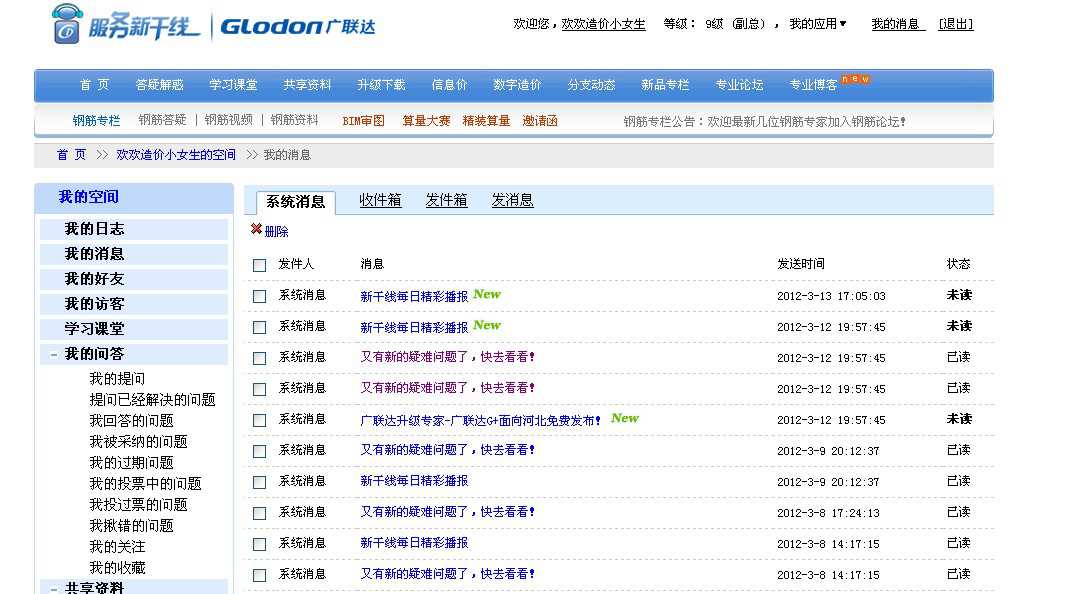Open 答疑解惑 in navigation bar
The image size is (1077, 594).
(x=159, y=85)
